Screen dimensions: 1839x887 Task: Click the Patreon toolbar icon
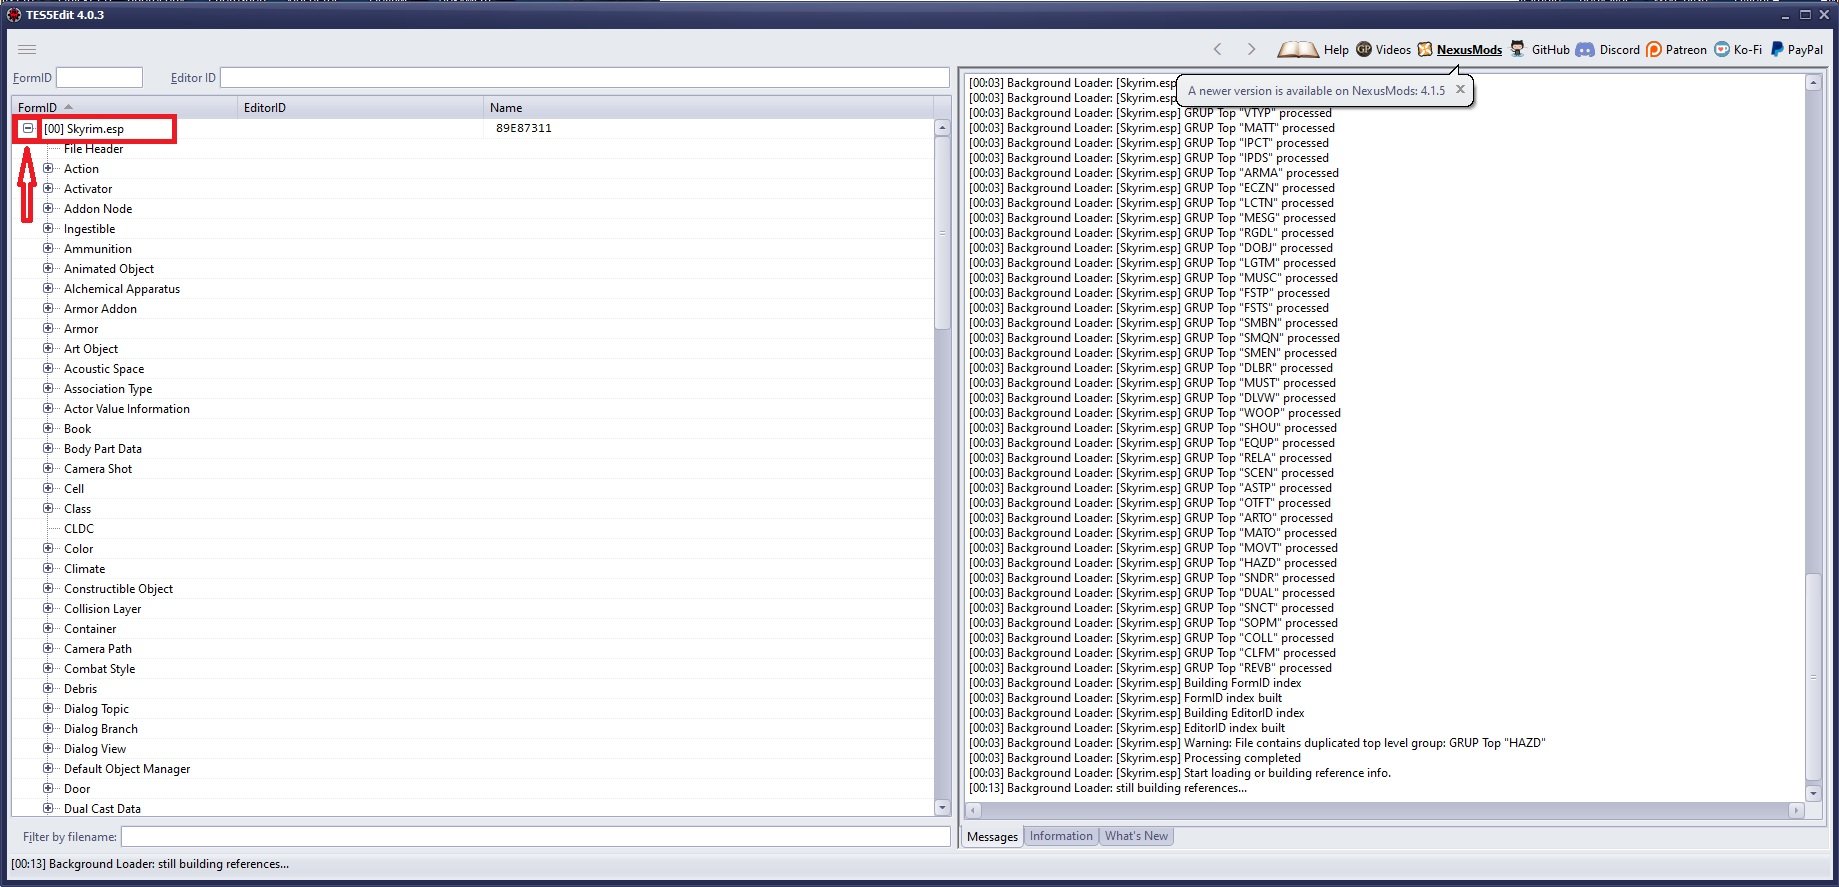click(1654, 49)
